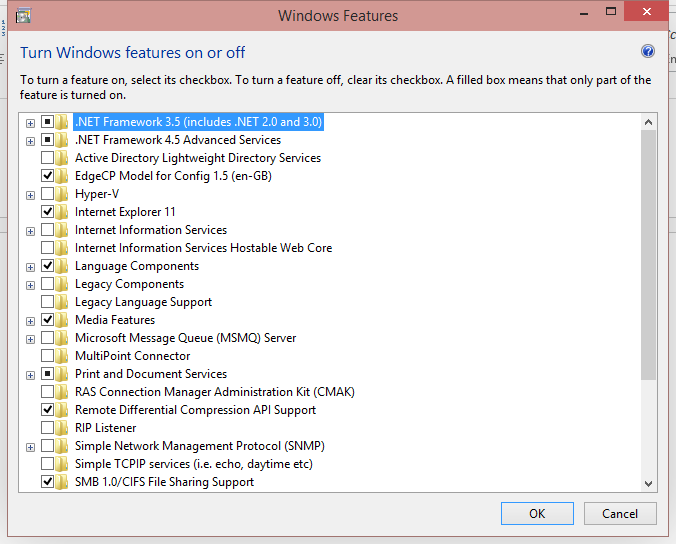Expand Microsoft Message Queue (MSMQ) Server node
The height and width of the screenshot is (544, 676).
pos(30,340)
